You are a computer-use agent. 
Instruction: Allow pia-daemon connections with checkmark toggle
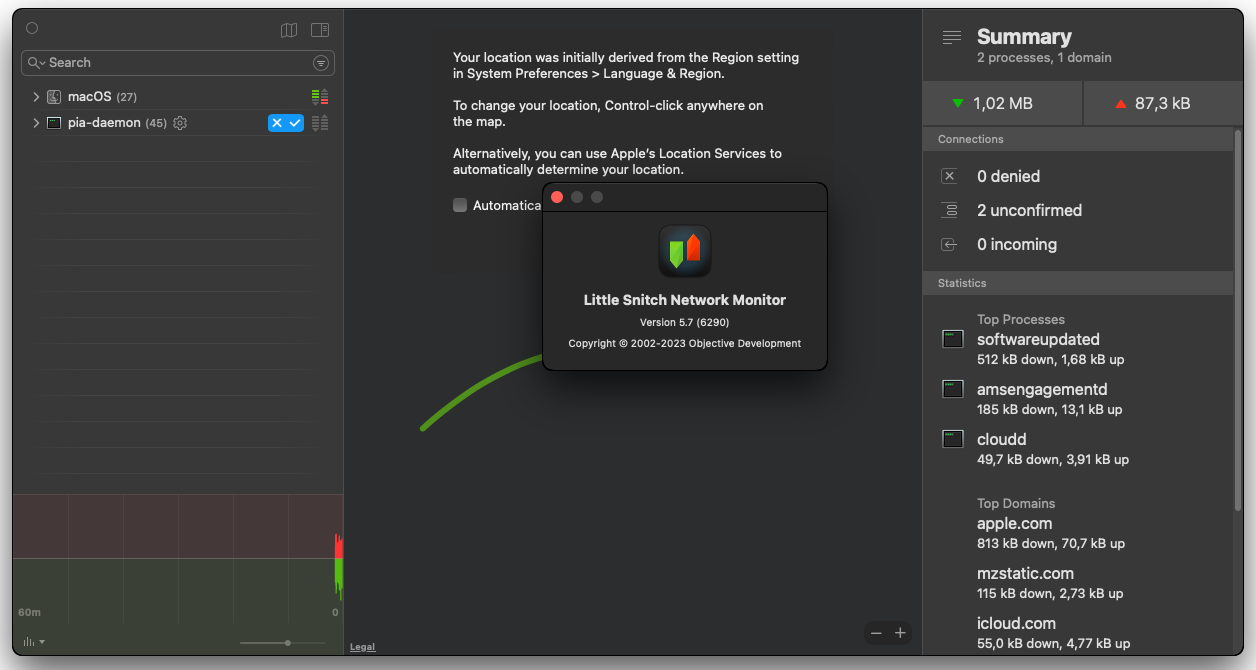(x=295, y=123)
